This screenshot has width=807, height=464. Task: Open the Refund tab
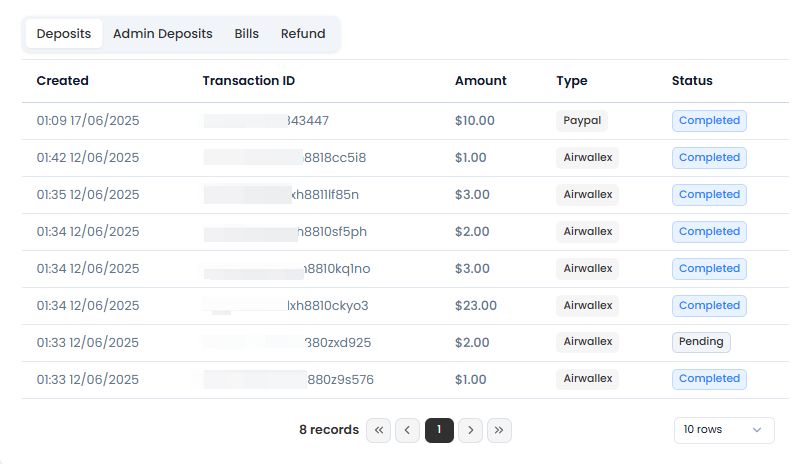(303, 34)
